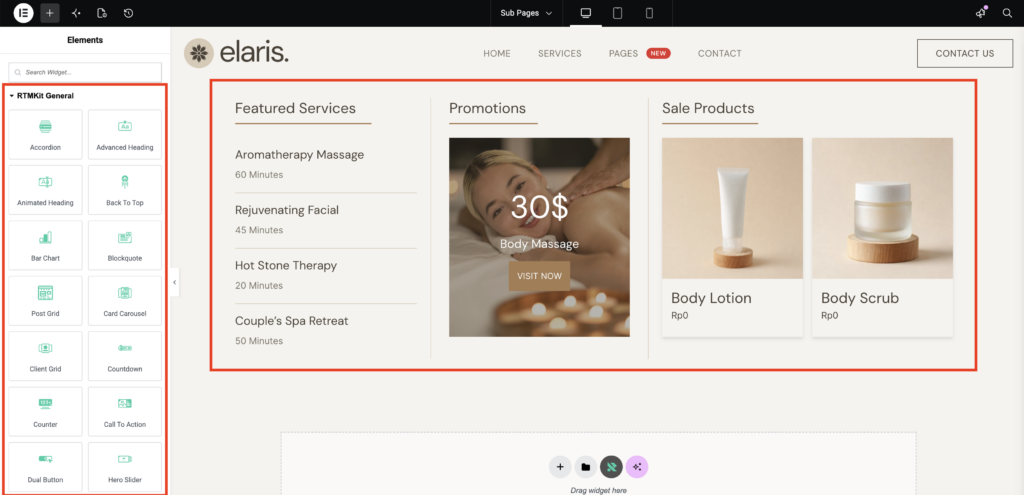Viewport: 1024px width, 495px height.
Task: Click the Body Scrub product image
Action: pos(882,208)
